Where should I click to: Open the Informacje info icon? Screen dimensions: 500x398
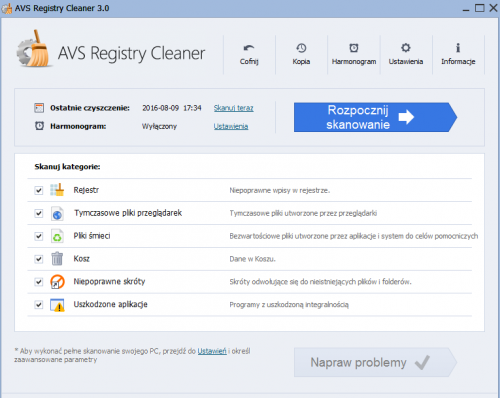tap(458, 48)
